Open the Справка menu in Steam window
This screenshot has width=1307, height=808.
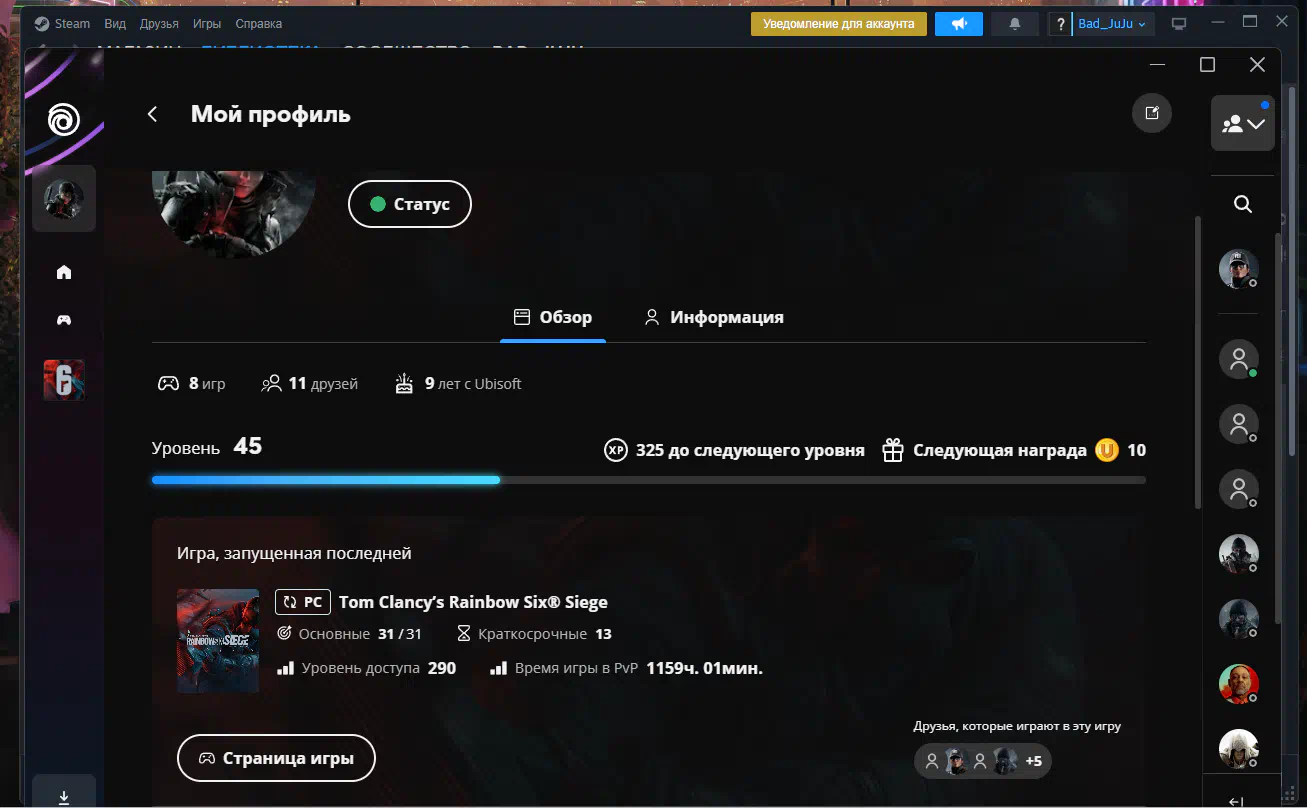point(259,23)
